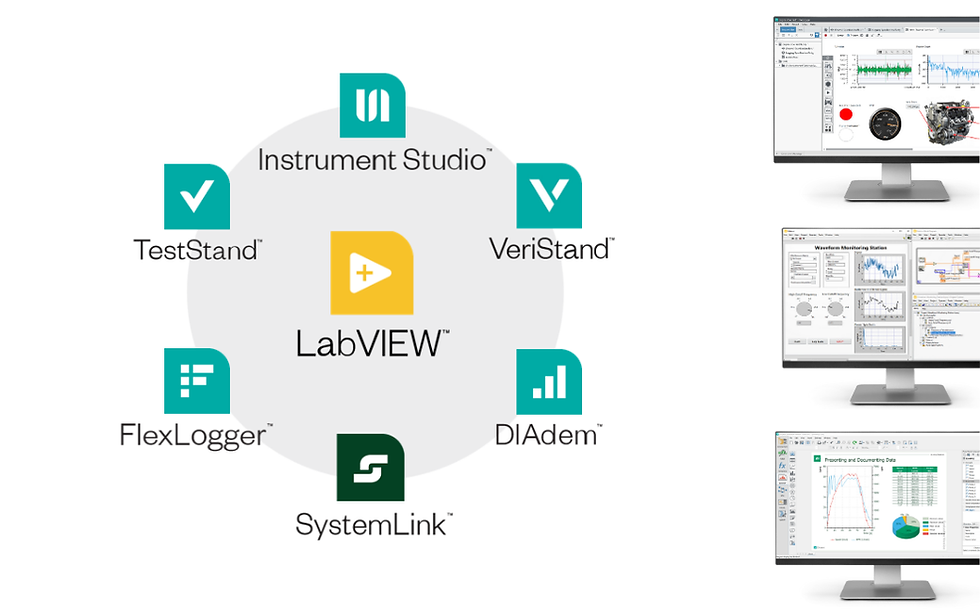Click the Instrument Studio text label
The width and height of the screenshot is (980, 612).
374,160
